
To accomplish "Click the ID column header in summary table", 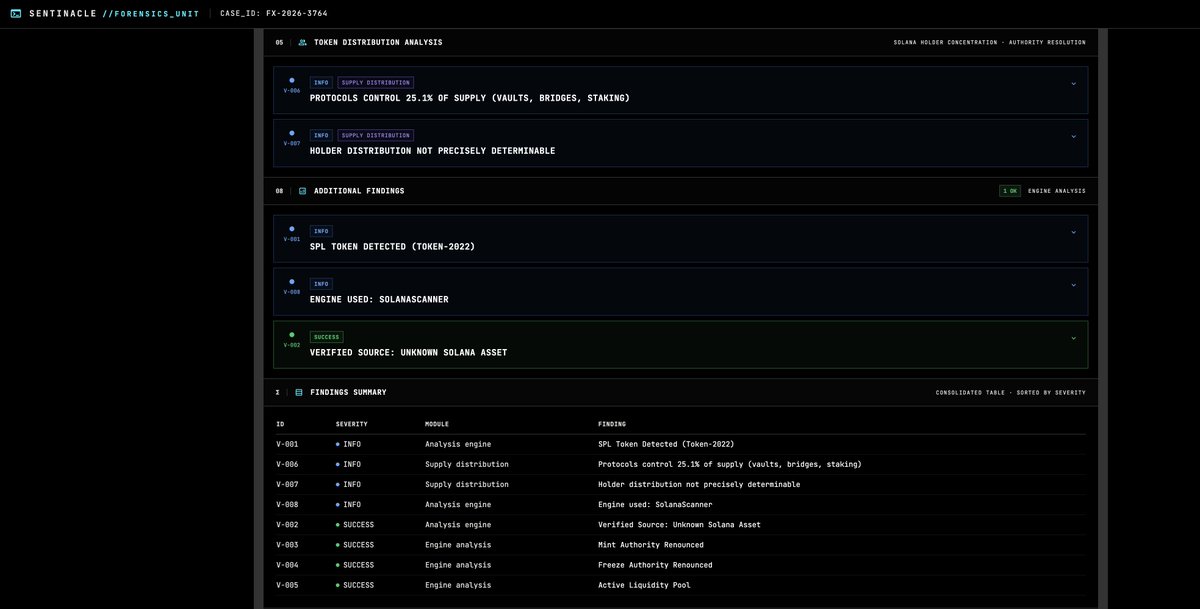I will click(x=280, y=424).
